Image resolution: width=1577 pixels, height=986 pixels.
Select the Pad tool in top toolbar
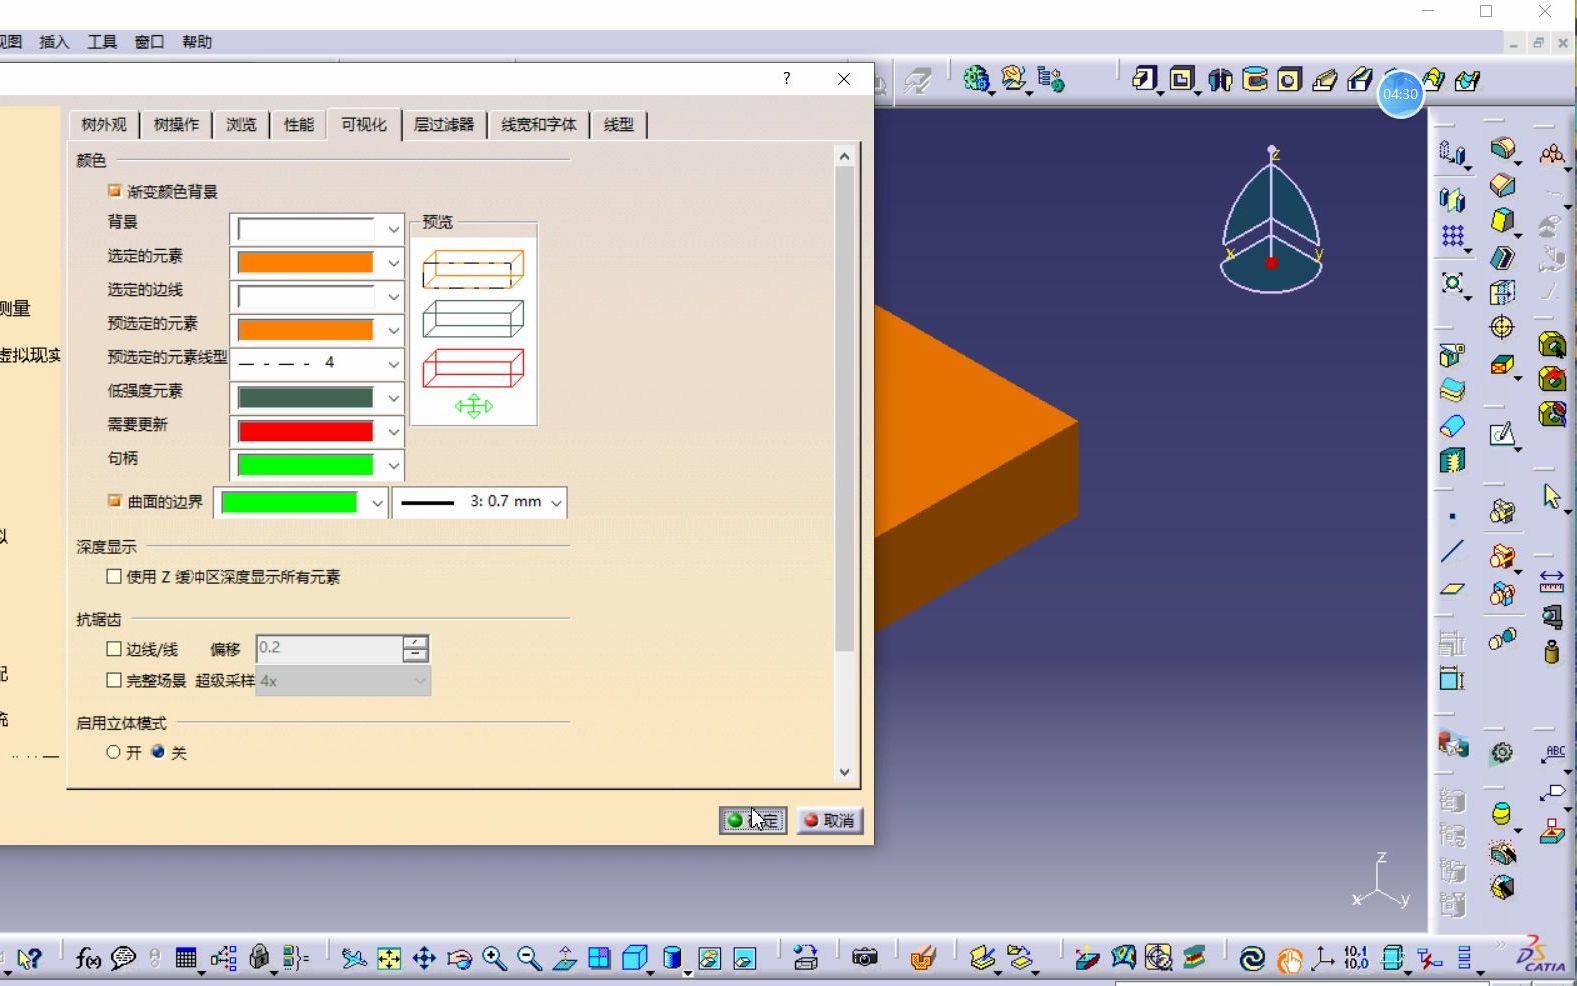1144,79
